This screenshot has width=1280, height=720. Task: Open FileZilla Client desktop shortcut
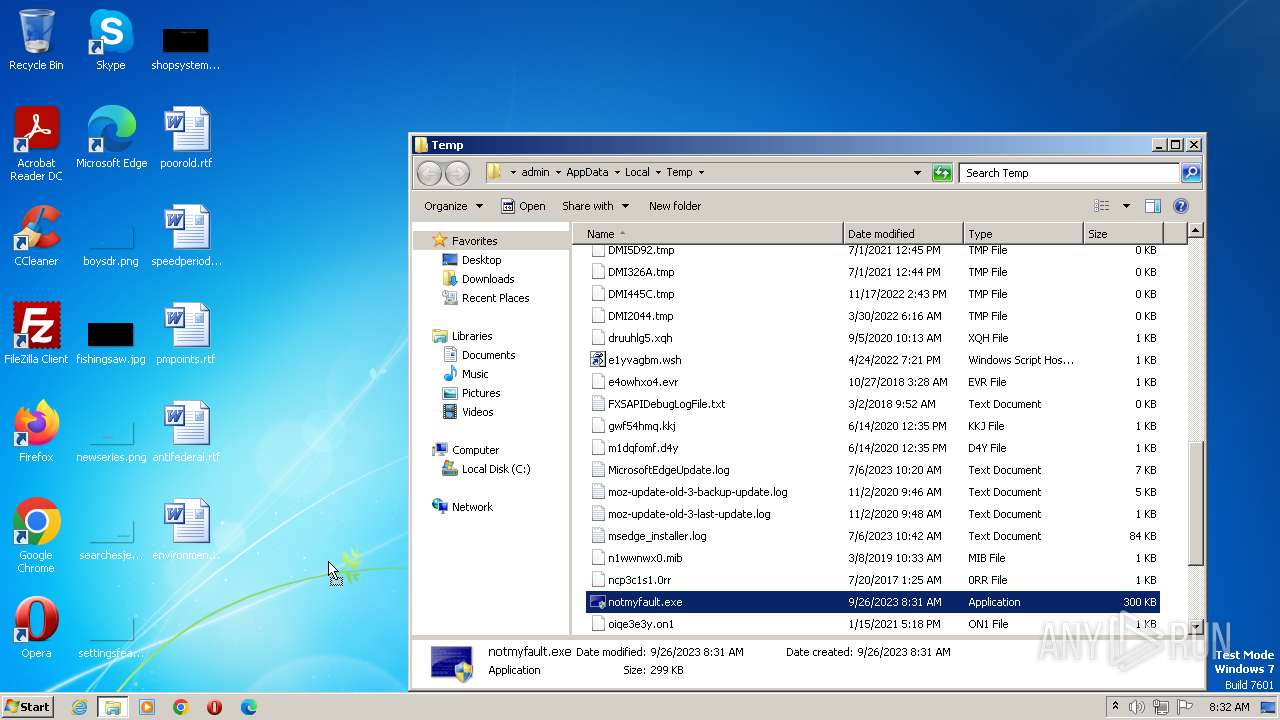pyautogui.click(x=36, y=334)
